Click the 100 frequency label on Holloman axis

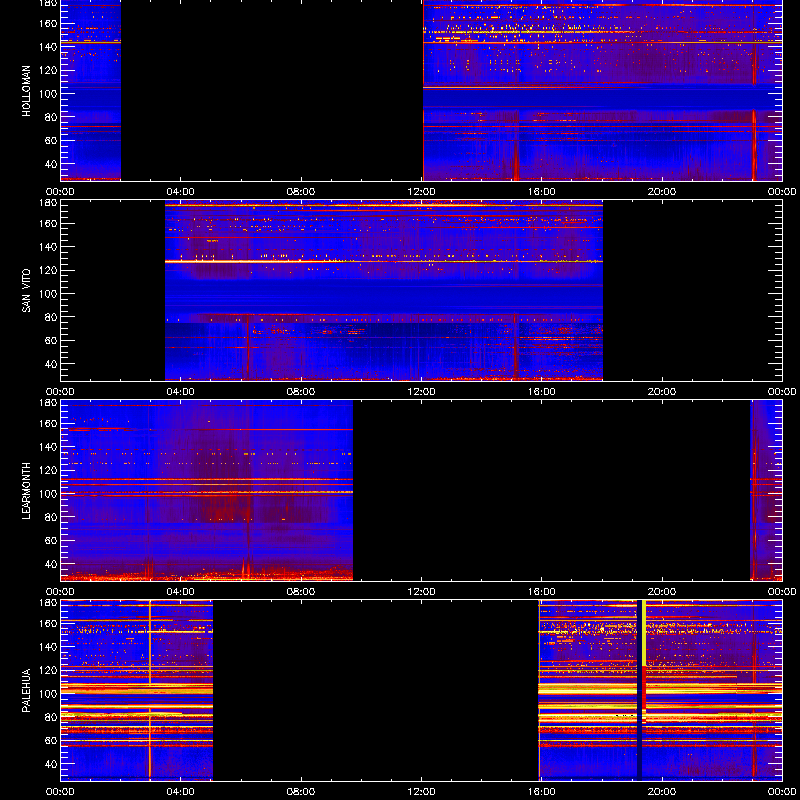[48, 94]
